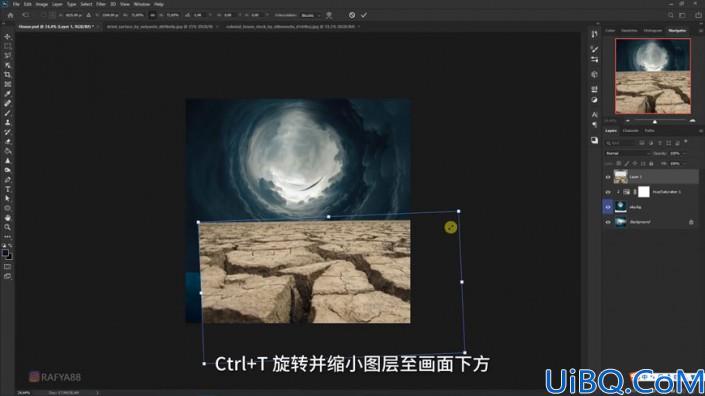The height and width of the screenshot is (396, 705).
Task: Toggle eye of layer below Hue/Saturation 1
Action: click(608, 207)
